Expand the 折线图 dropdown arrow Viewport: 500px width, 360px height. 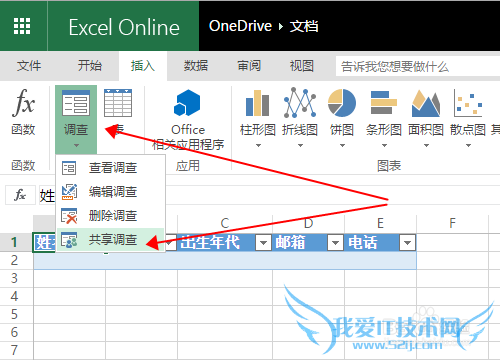click(300, 145)
